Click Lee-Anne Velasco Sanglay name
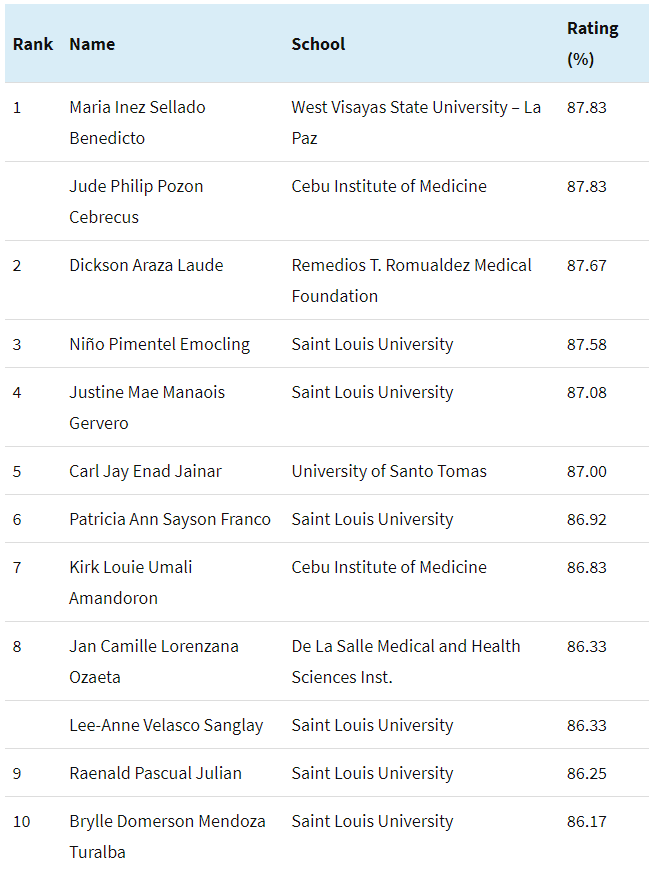 coord(166,725)
